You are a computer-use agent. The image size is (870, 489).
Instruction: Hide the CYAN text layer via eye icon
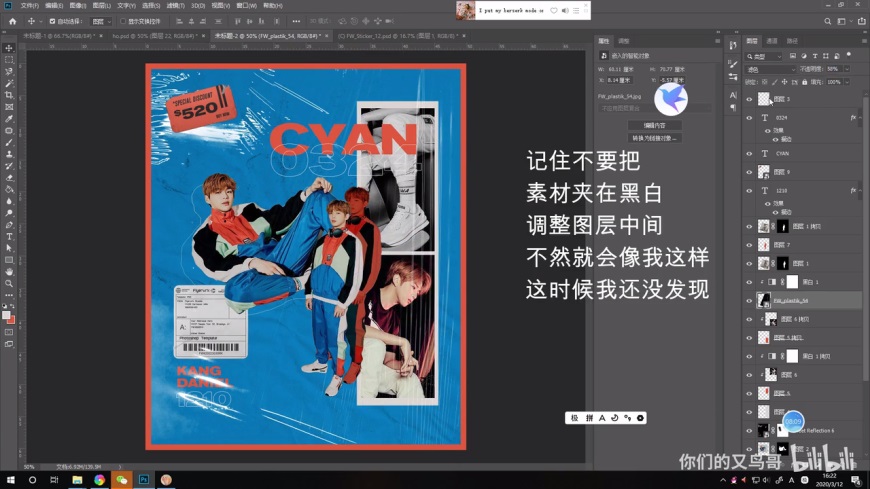(749, 154)
